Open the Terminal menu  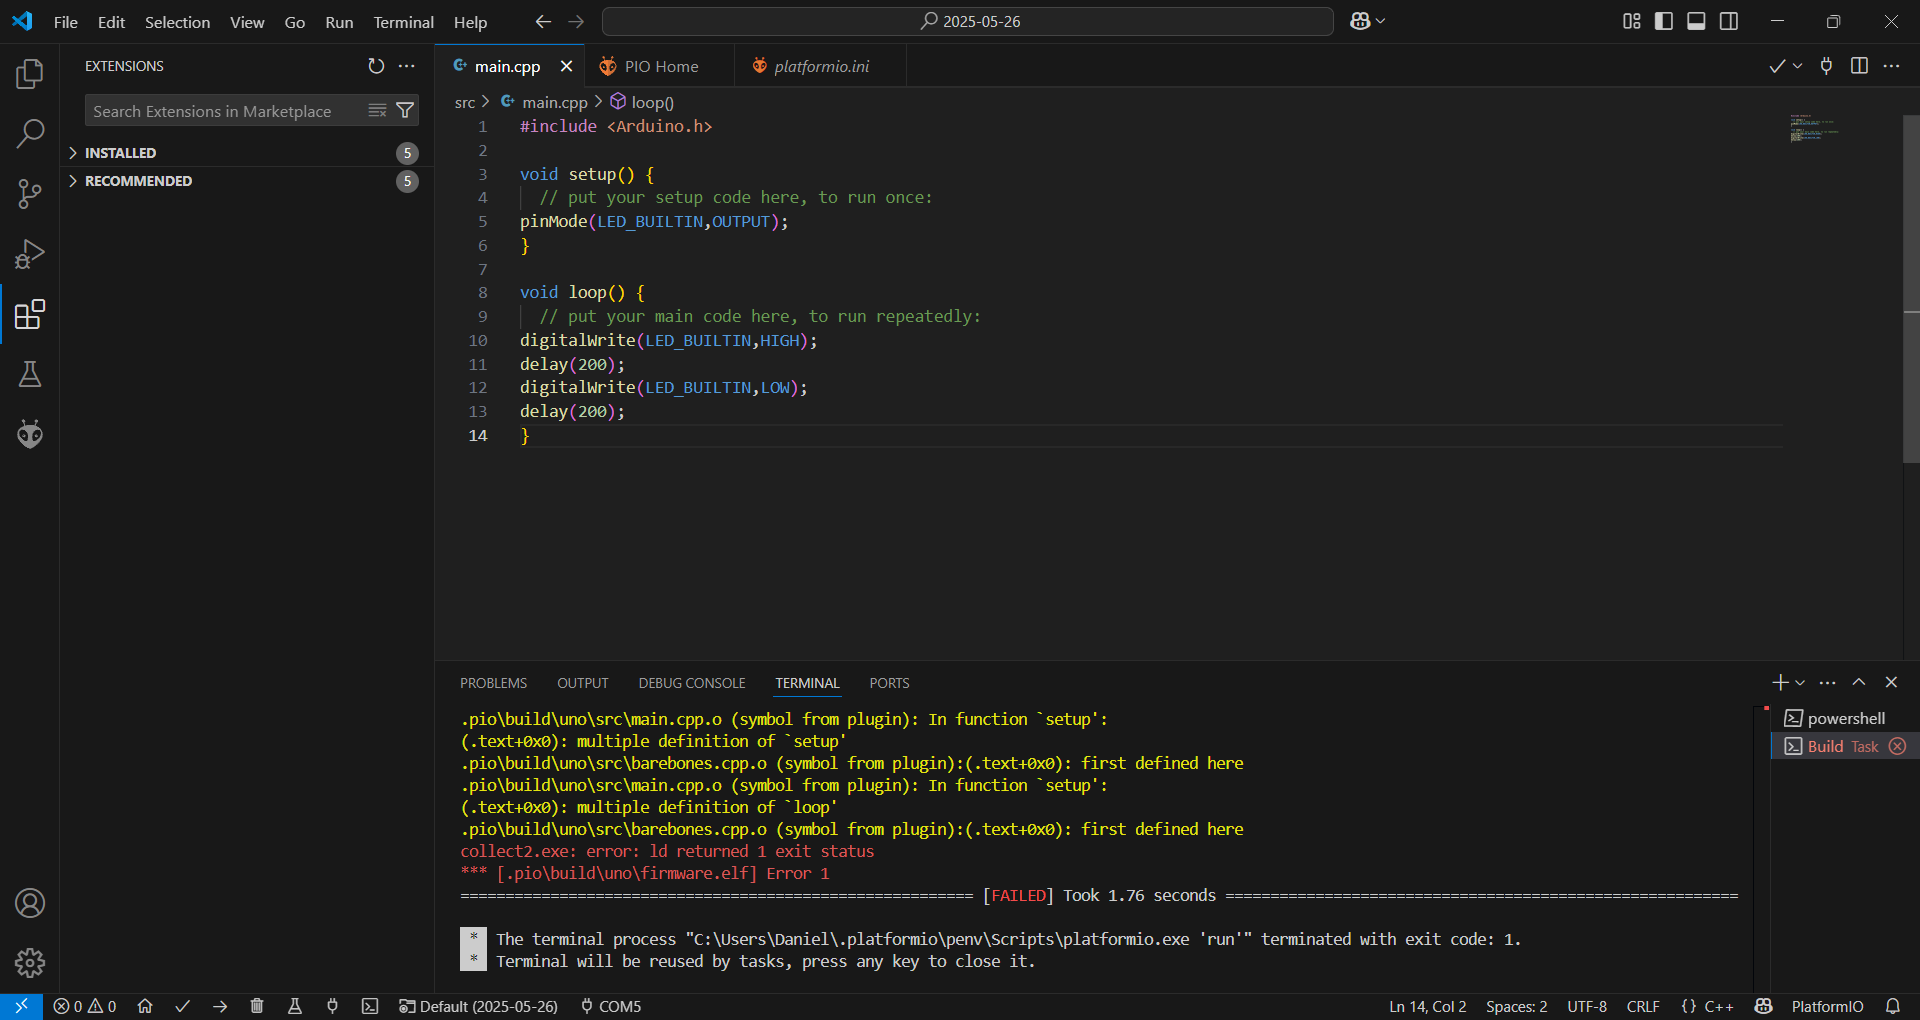[403, 22]
